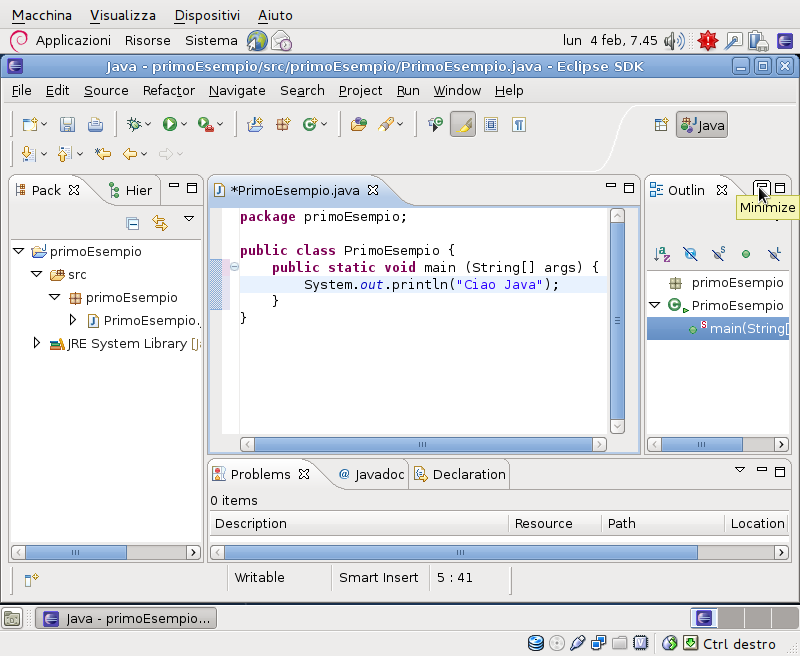Collapse All in Package Explorer

click(133, 223)
